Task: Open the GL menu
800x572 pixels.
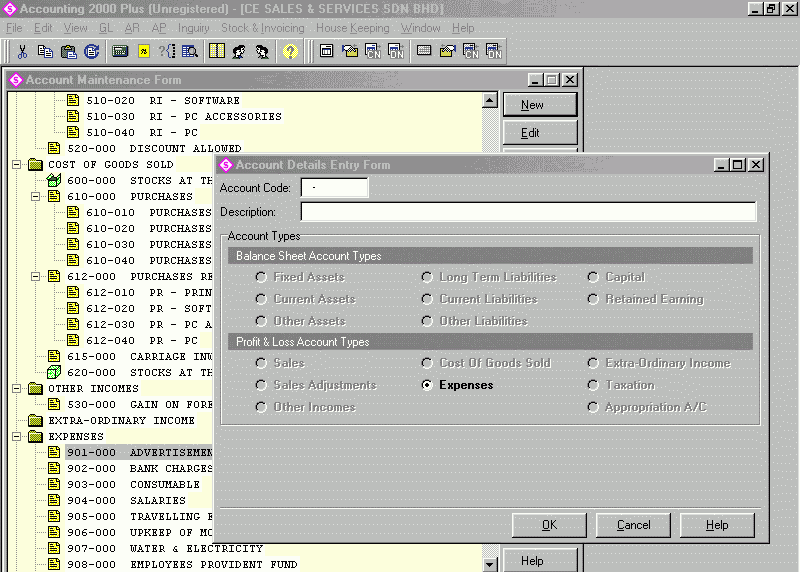Action: pos(106,28)
